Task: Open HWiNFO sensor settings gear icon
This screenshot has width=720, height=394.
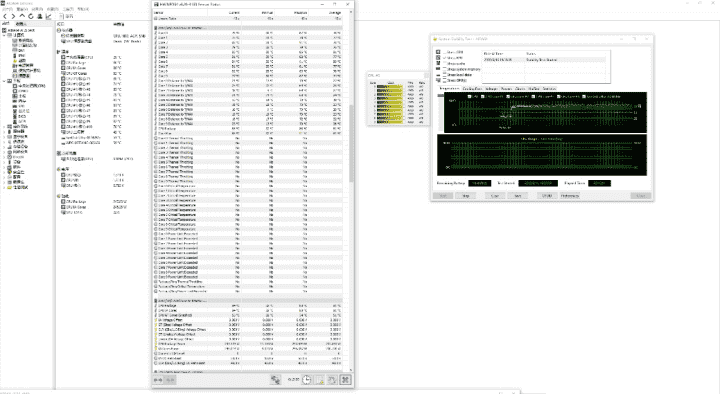Action: point(332,380)
